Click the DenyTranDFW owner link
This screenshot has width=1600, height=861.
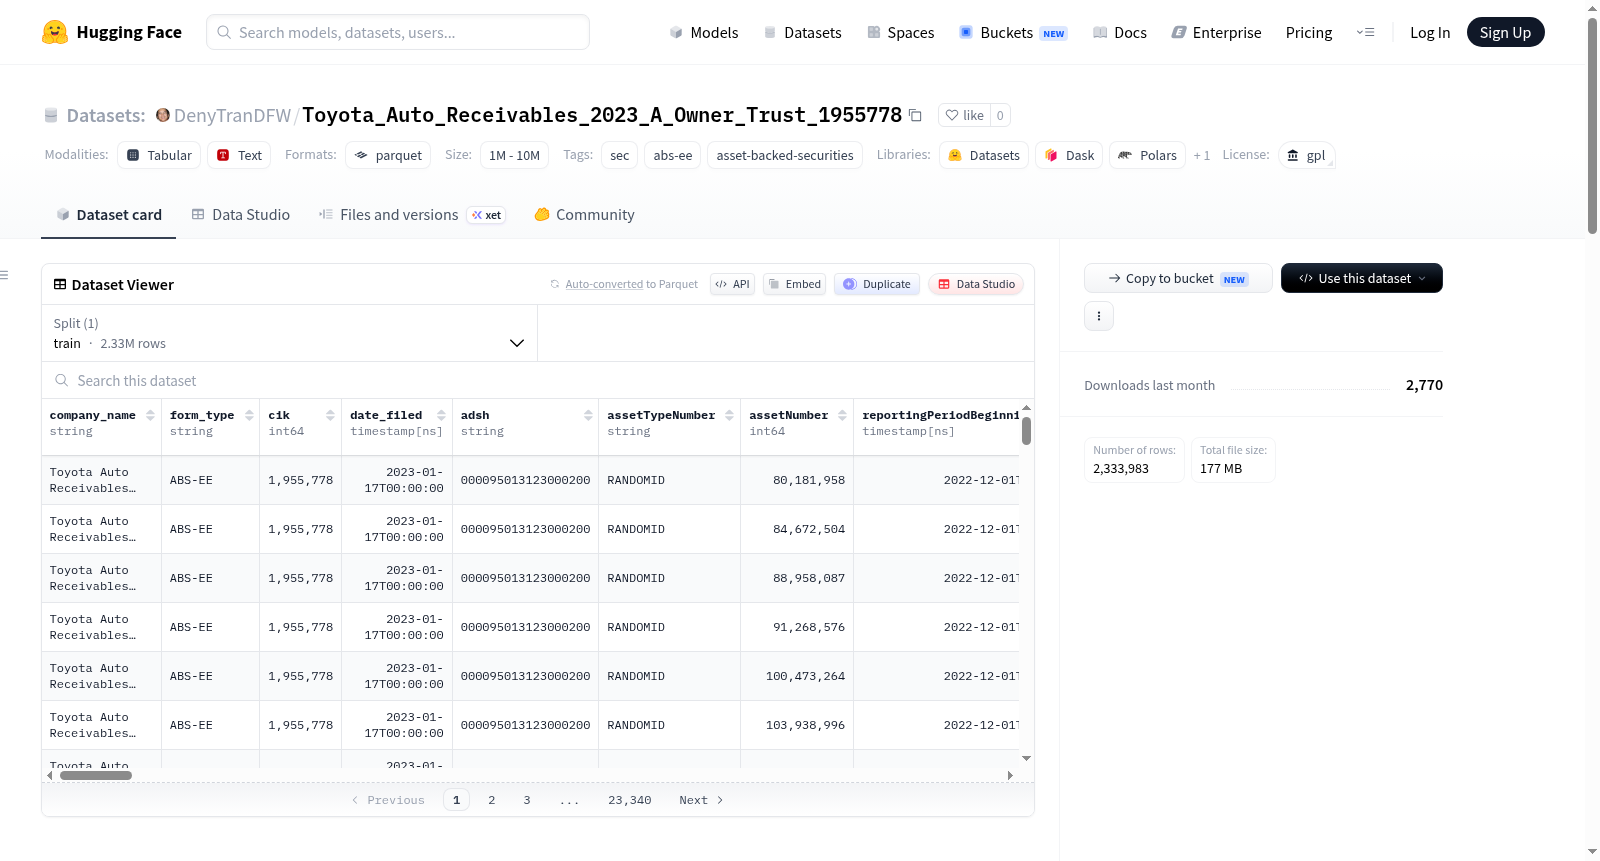tap(232, 115)
